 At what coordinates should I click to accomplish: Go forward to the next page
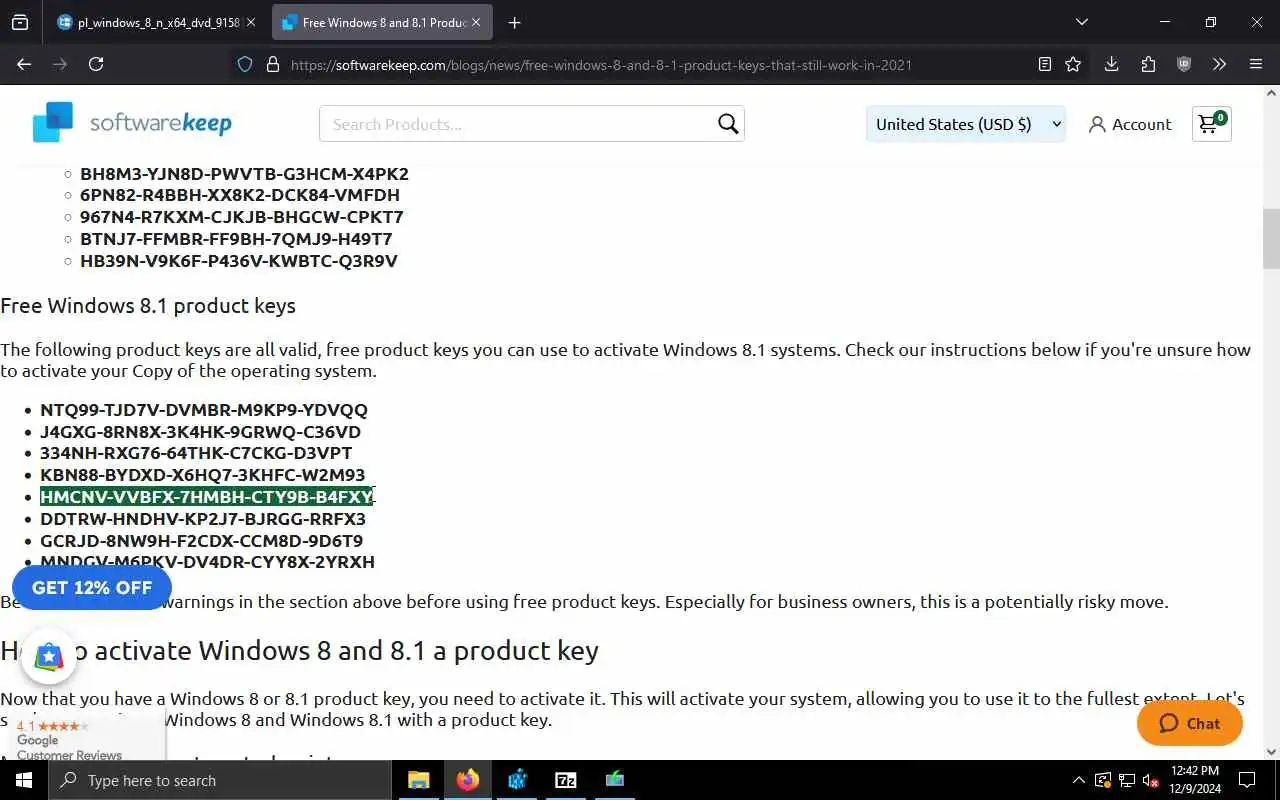tap(60, 64)
